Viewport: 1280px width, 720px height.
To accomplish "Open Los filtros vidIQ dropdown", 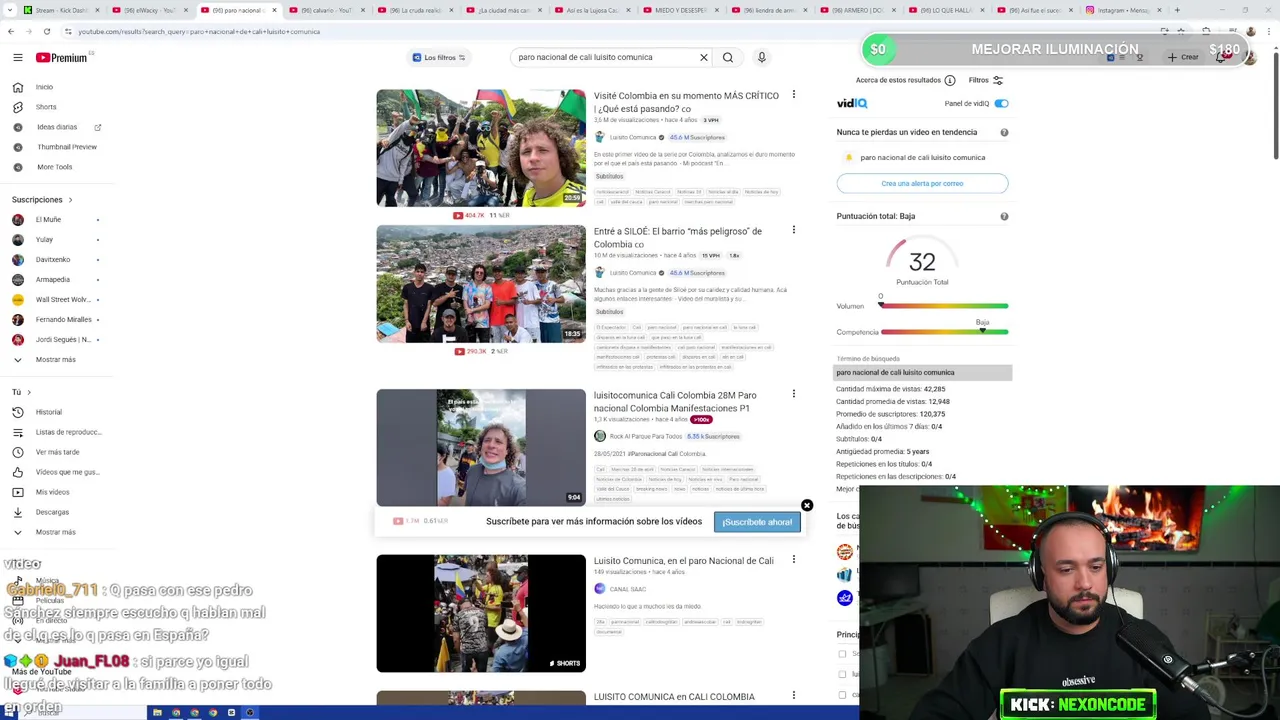I will [x=439, y=57].
